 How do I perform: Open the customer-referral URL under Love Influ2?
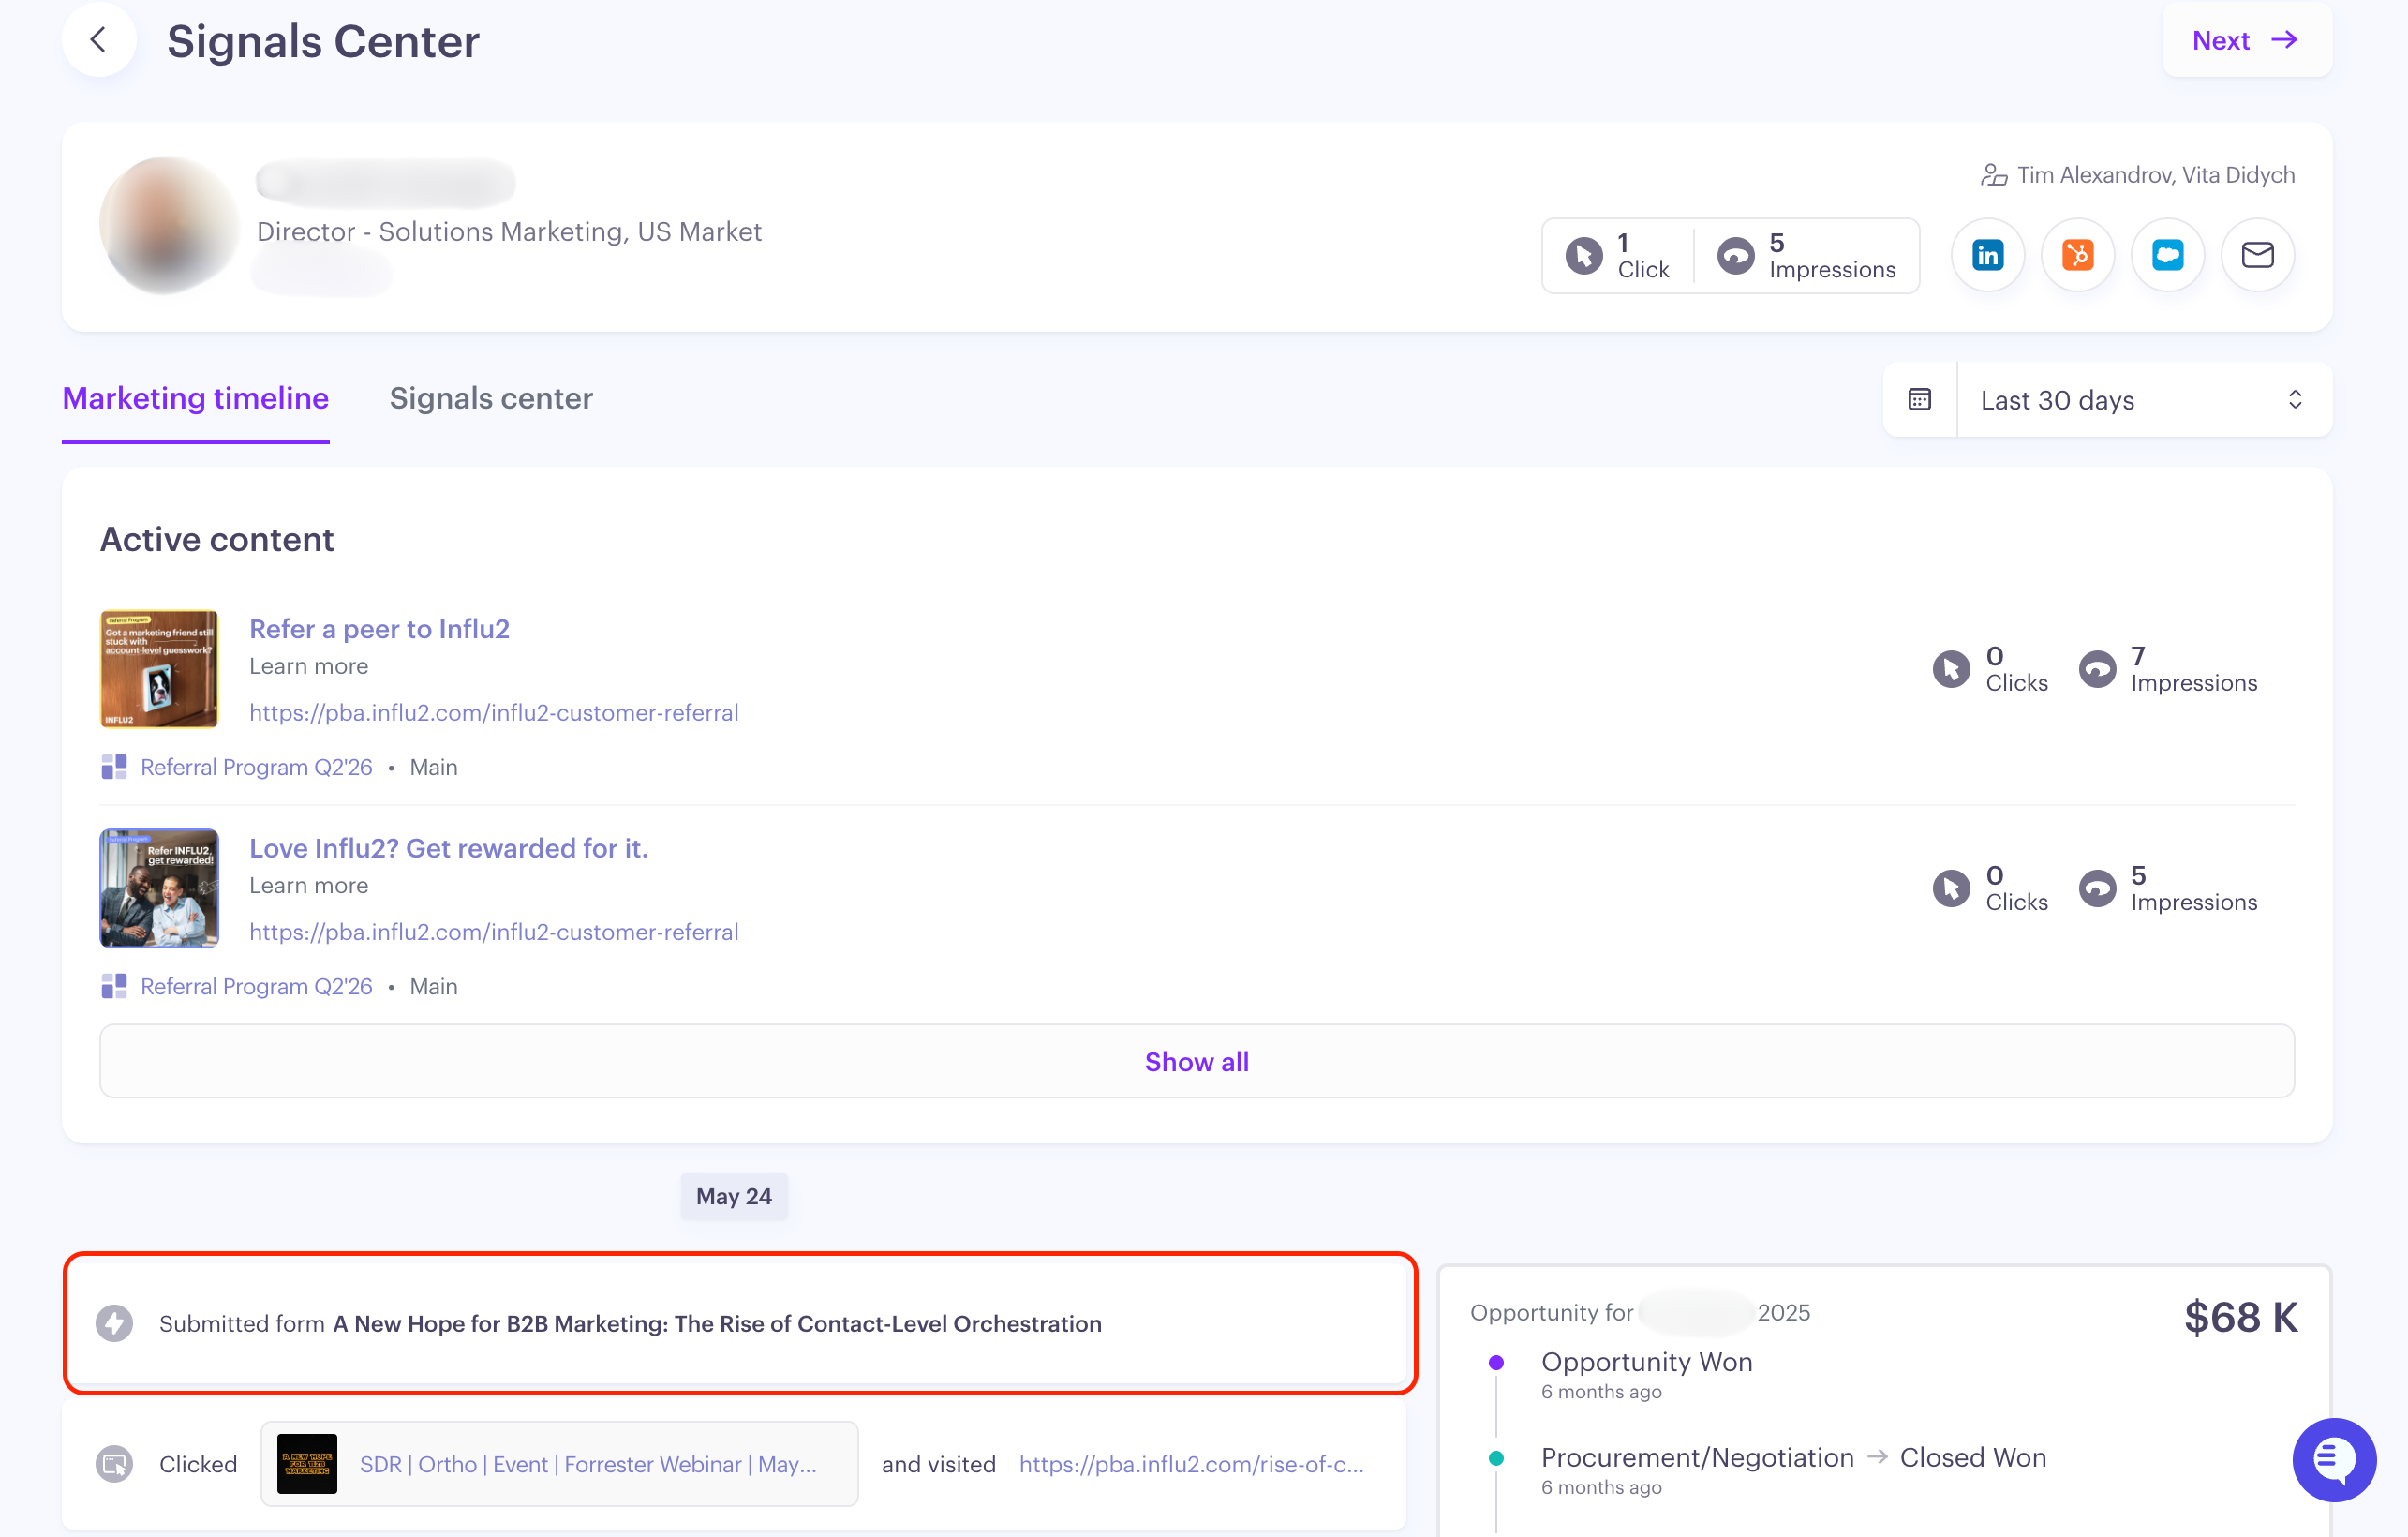pos(494,932)
